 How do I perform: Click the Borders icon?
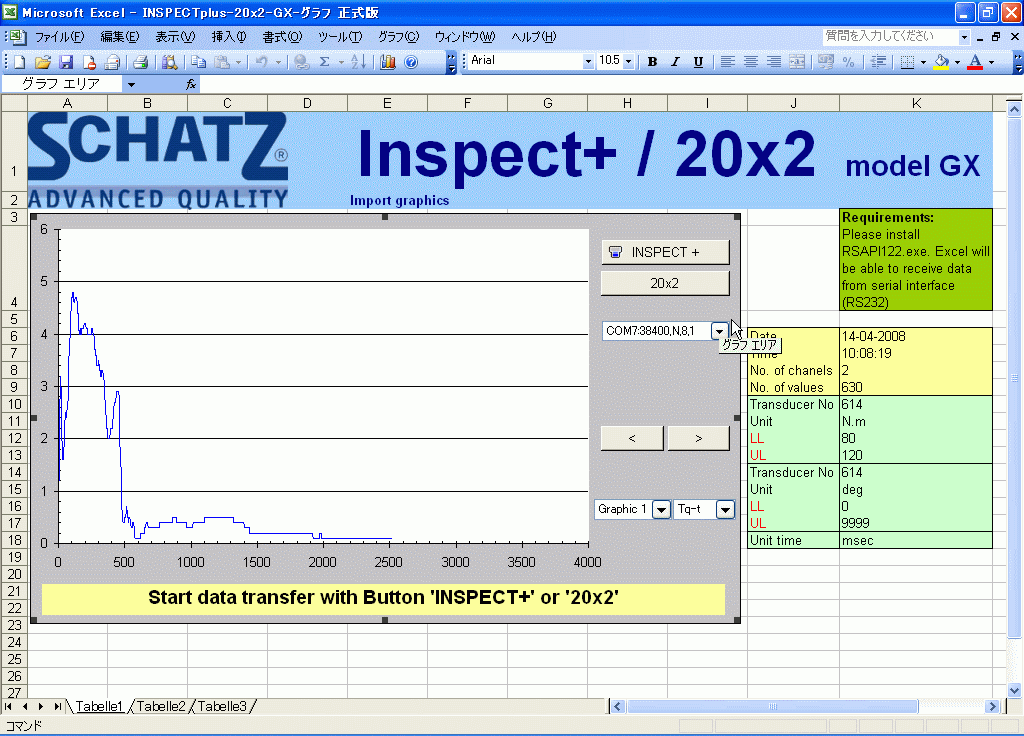pos(907,62)
